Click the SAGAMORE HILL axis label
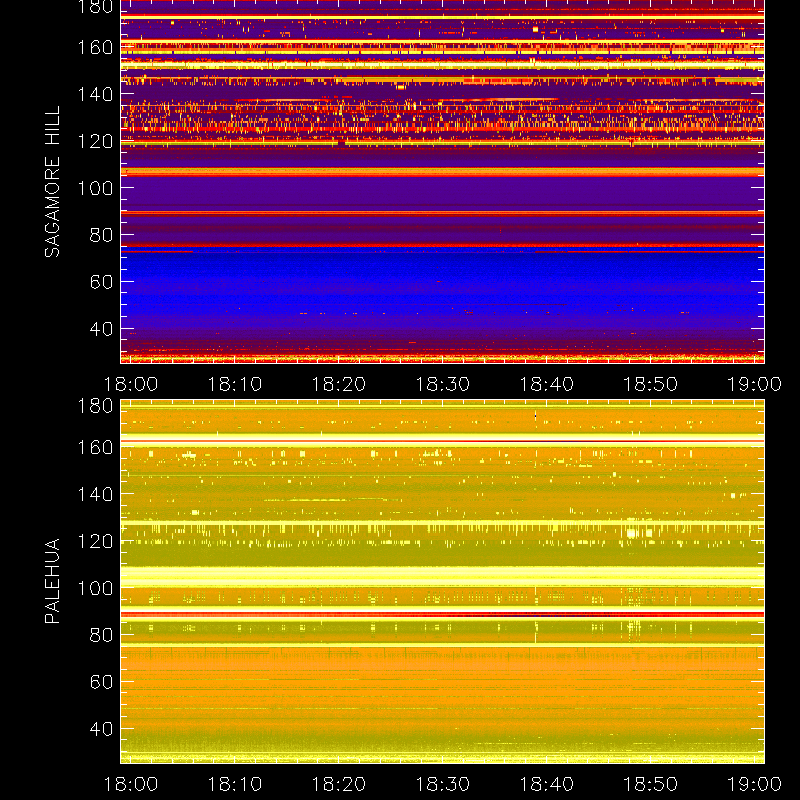 (52, 182)
